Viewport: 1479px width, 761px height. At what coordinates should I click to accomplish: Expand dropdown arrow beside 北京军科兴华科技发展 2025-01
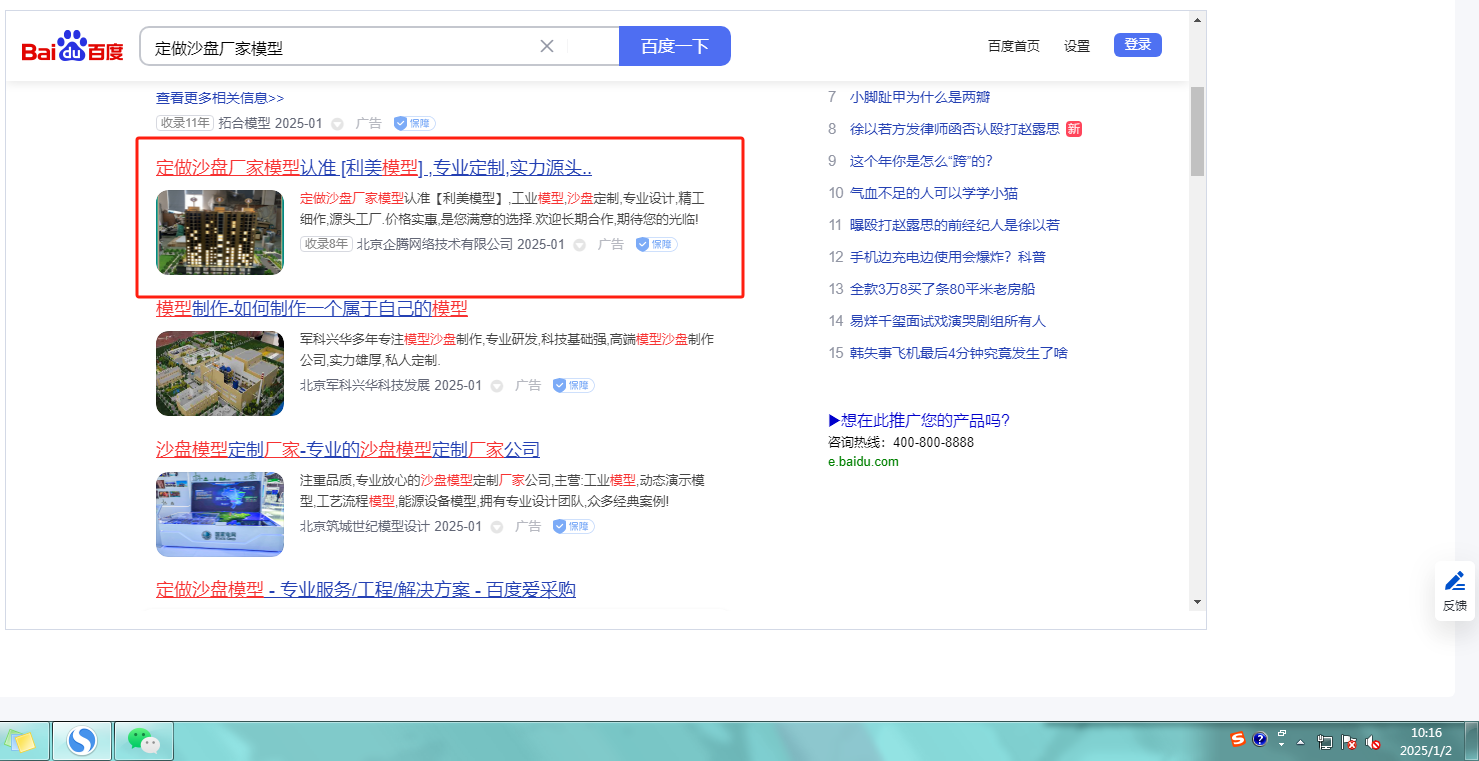click(496, 386)
